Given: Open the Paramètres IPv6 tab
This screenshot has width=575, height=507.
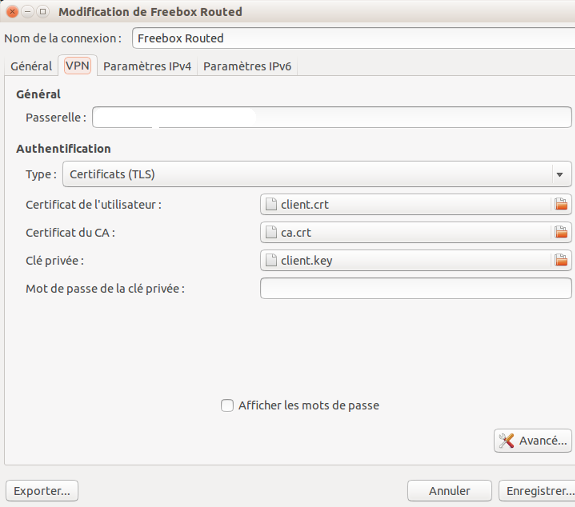Looking at the screenshot, I should pos(247,66).
